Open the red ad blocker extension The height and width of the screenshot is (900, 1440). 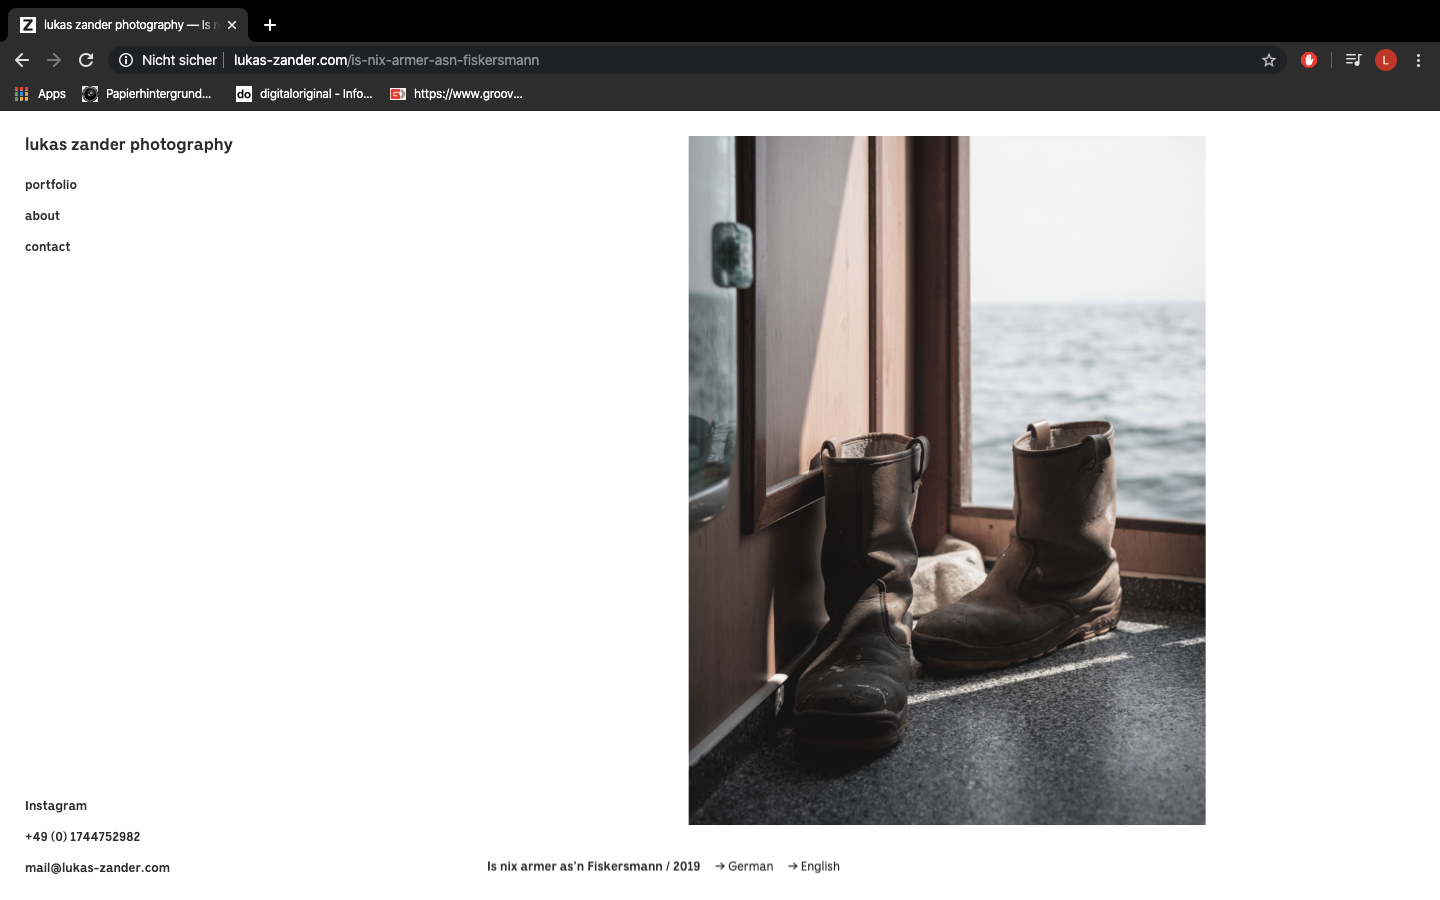coord(1309,60)
